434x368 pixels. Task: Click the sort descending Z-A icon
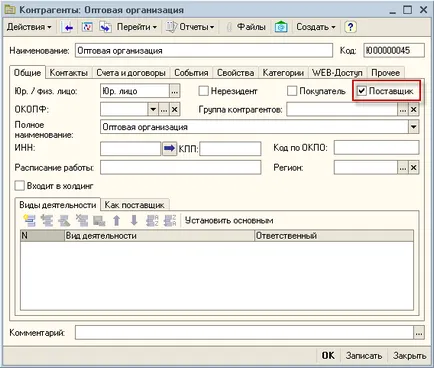pos(170,221)
